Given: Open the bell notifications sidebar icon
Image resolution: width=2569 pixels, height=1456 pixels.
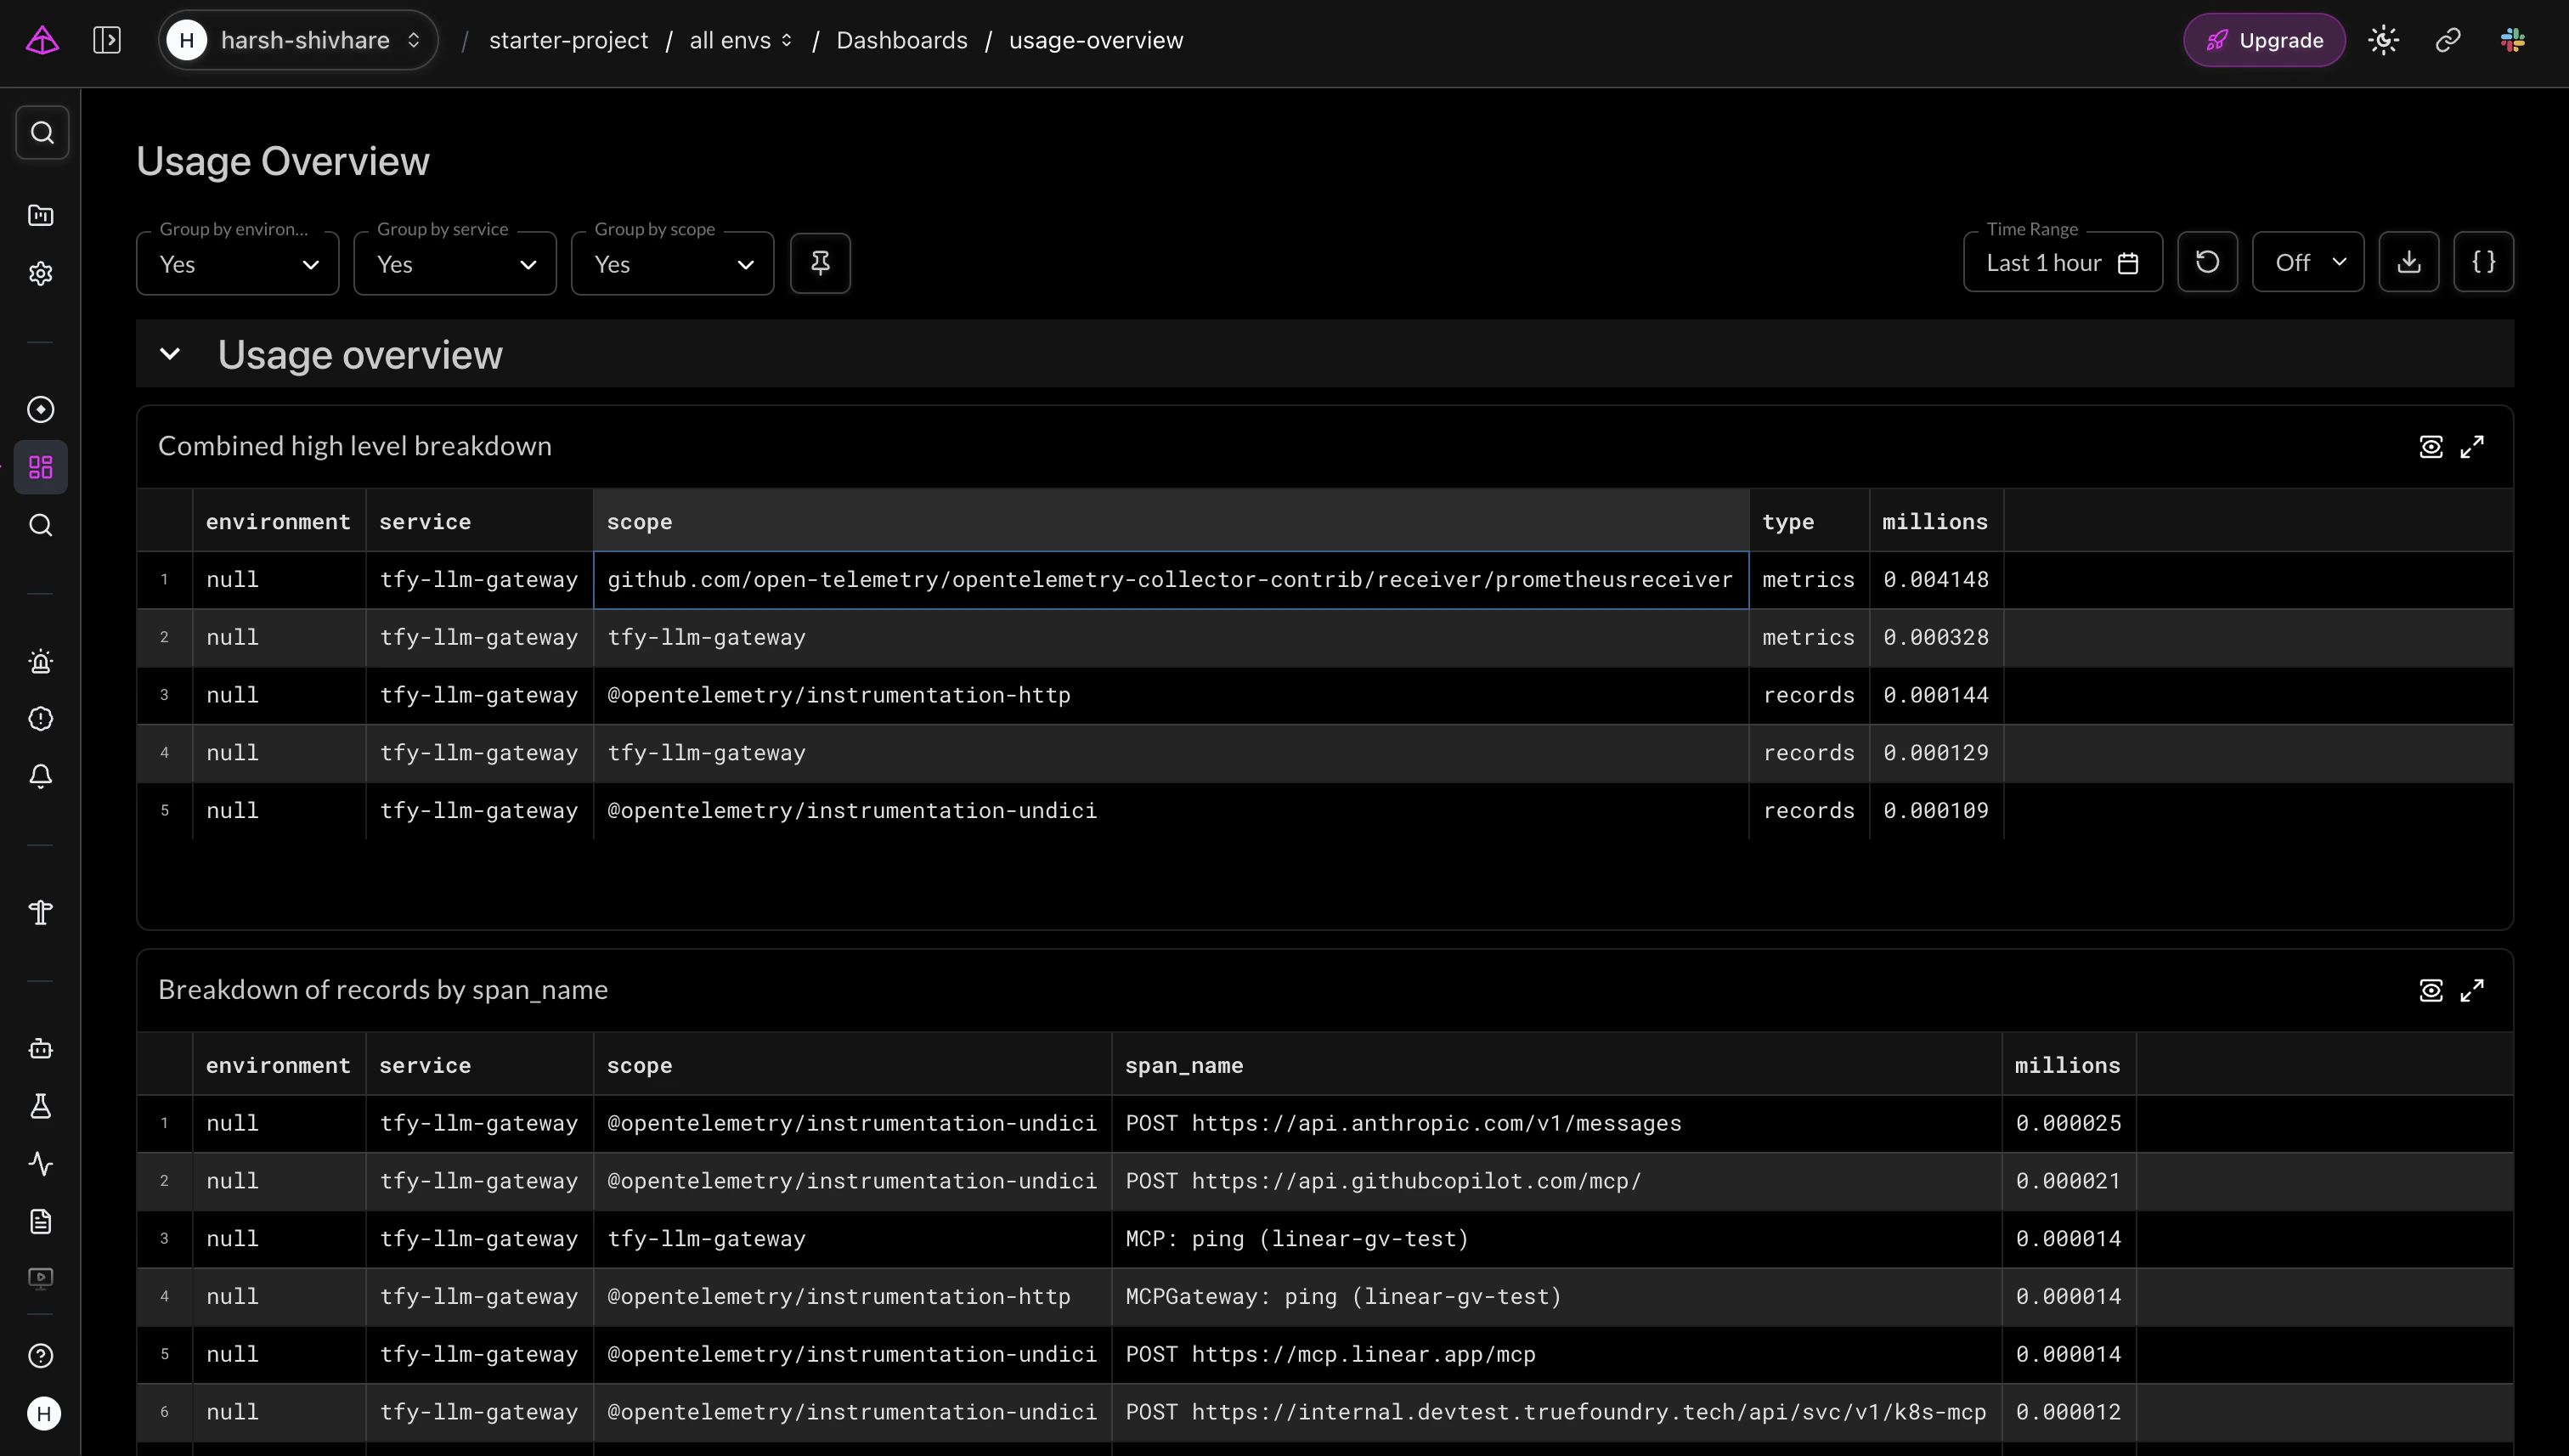Looking at the screenshot, I should coord(41,777).
